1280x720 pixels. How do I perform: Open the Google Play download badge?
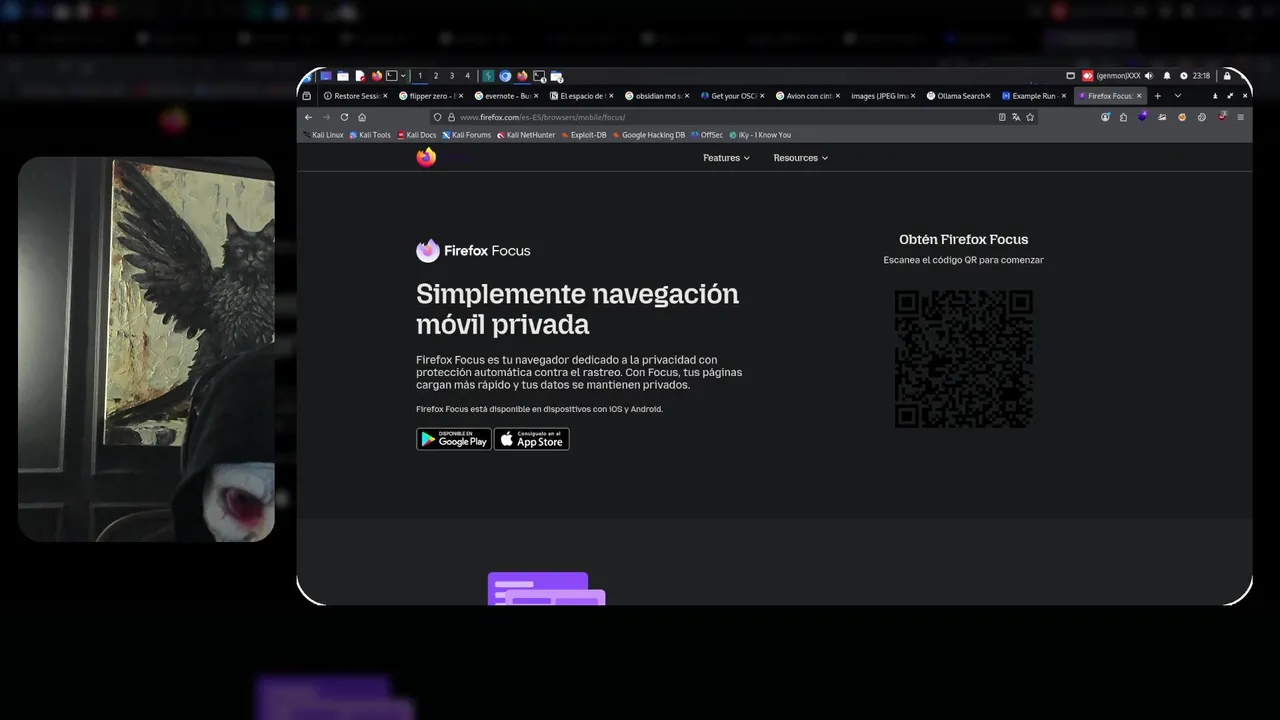coord(454,439)
